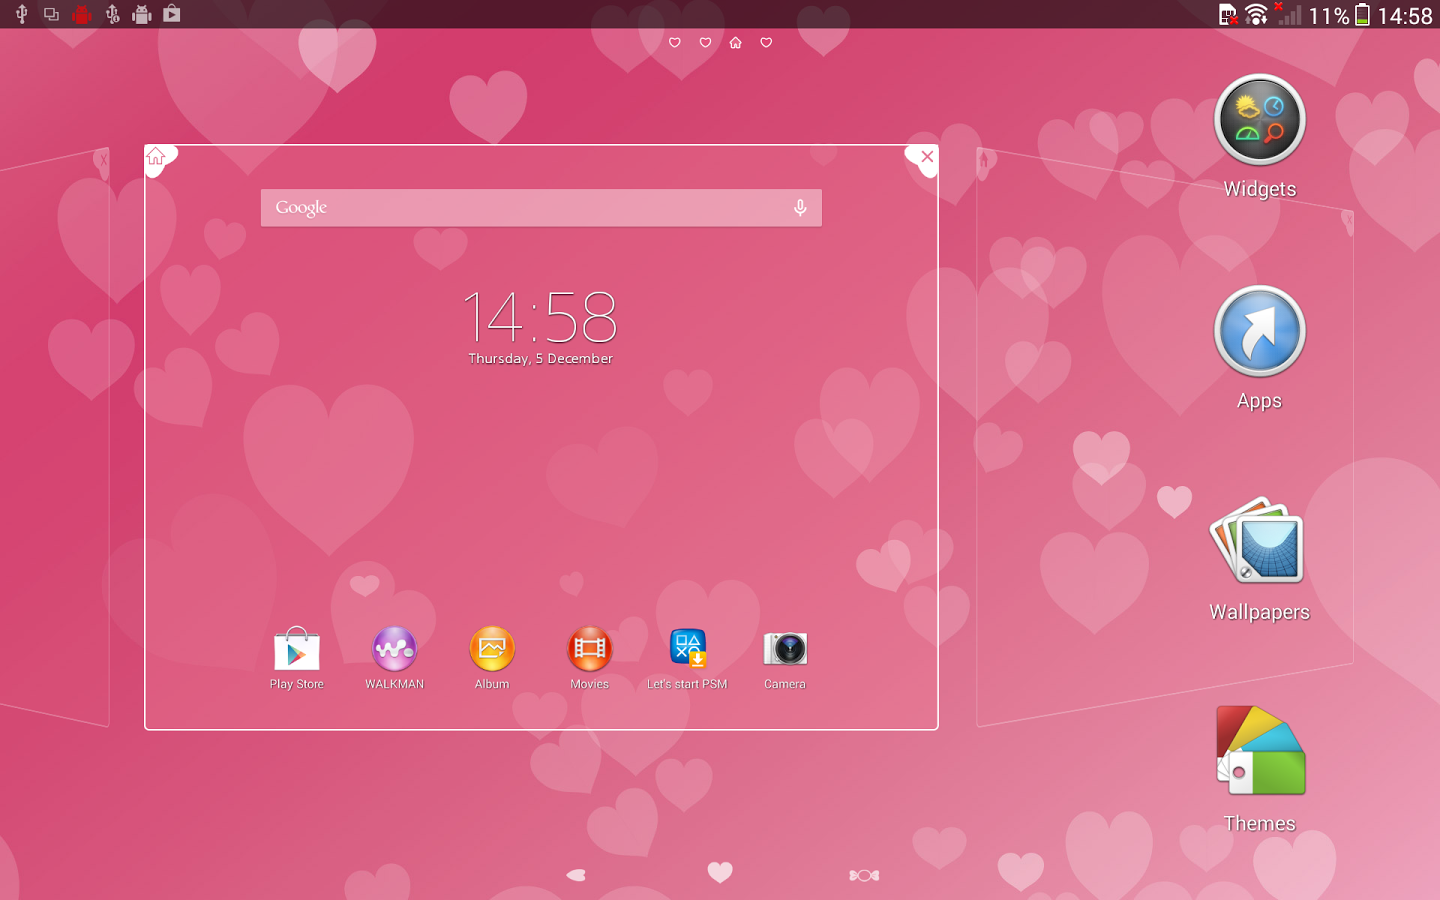Tap the battery 11% indicator
The image size is (1440, 900).
[1340, 15]
